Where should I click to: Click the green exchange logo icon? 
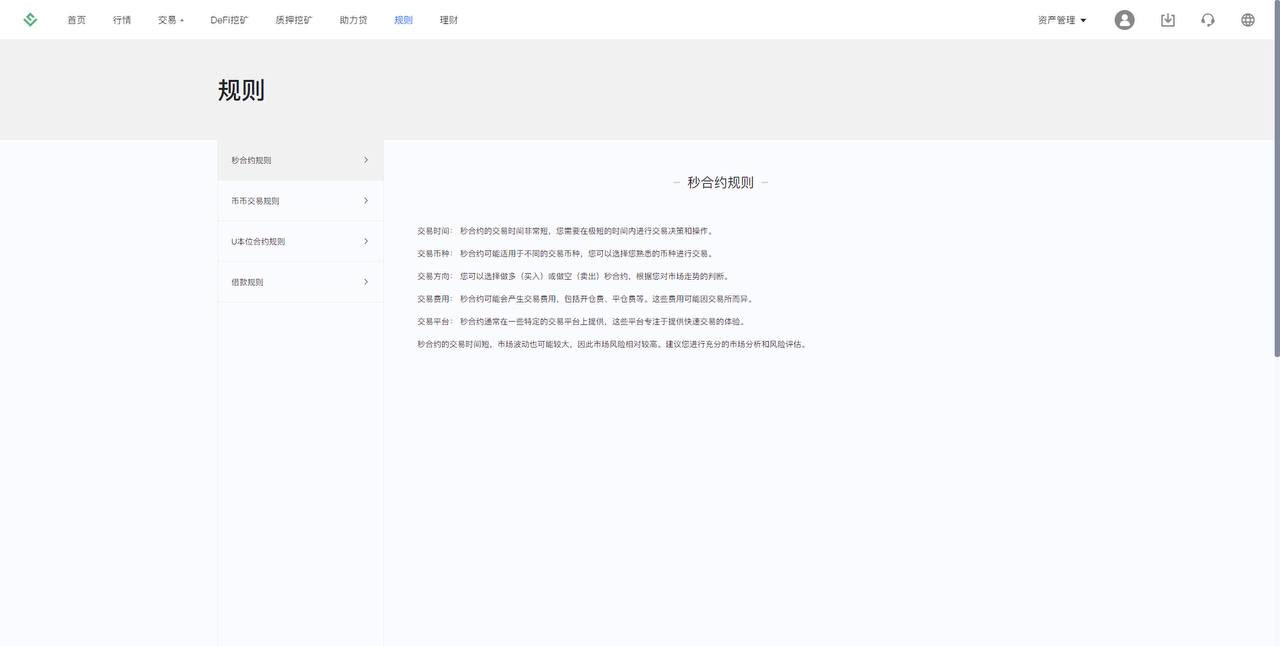(30, 20)
